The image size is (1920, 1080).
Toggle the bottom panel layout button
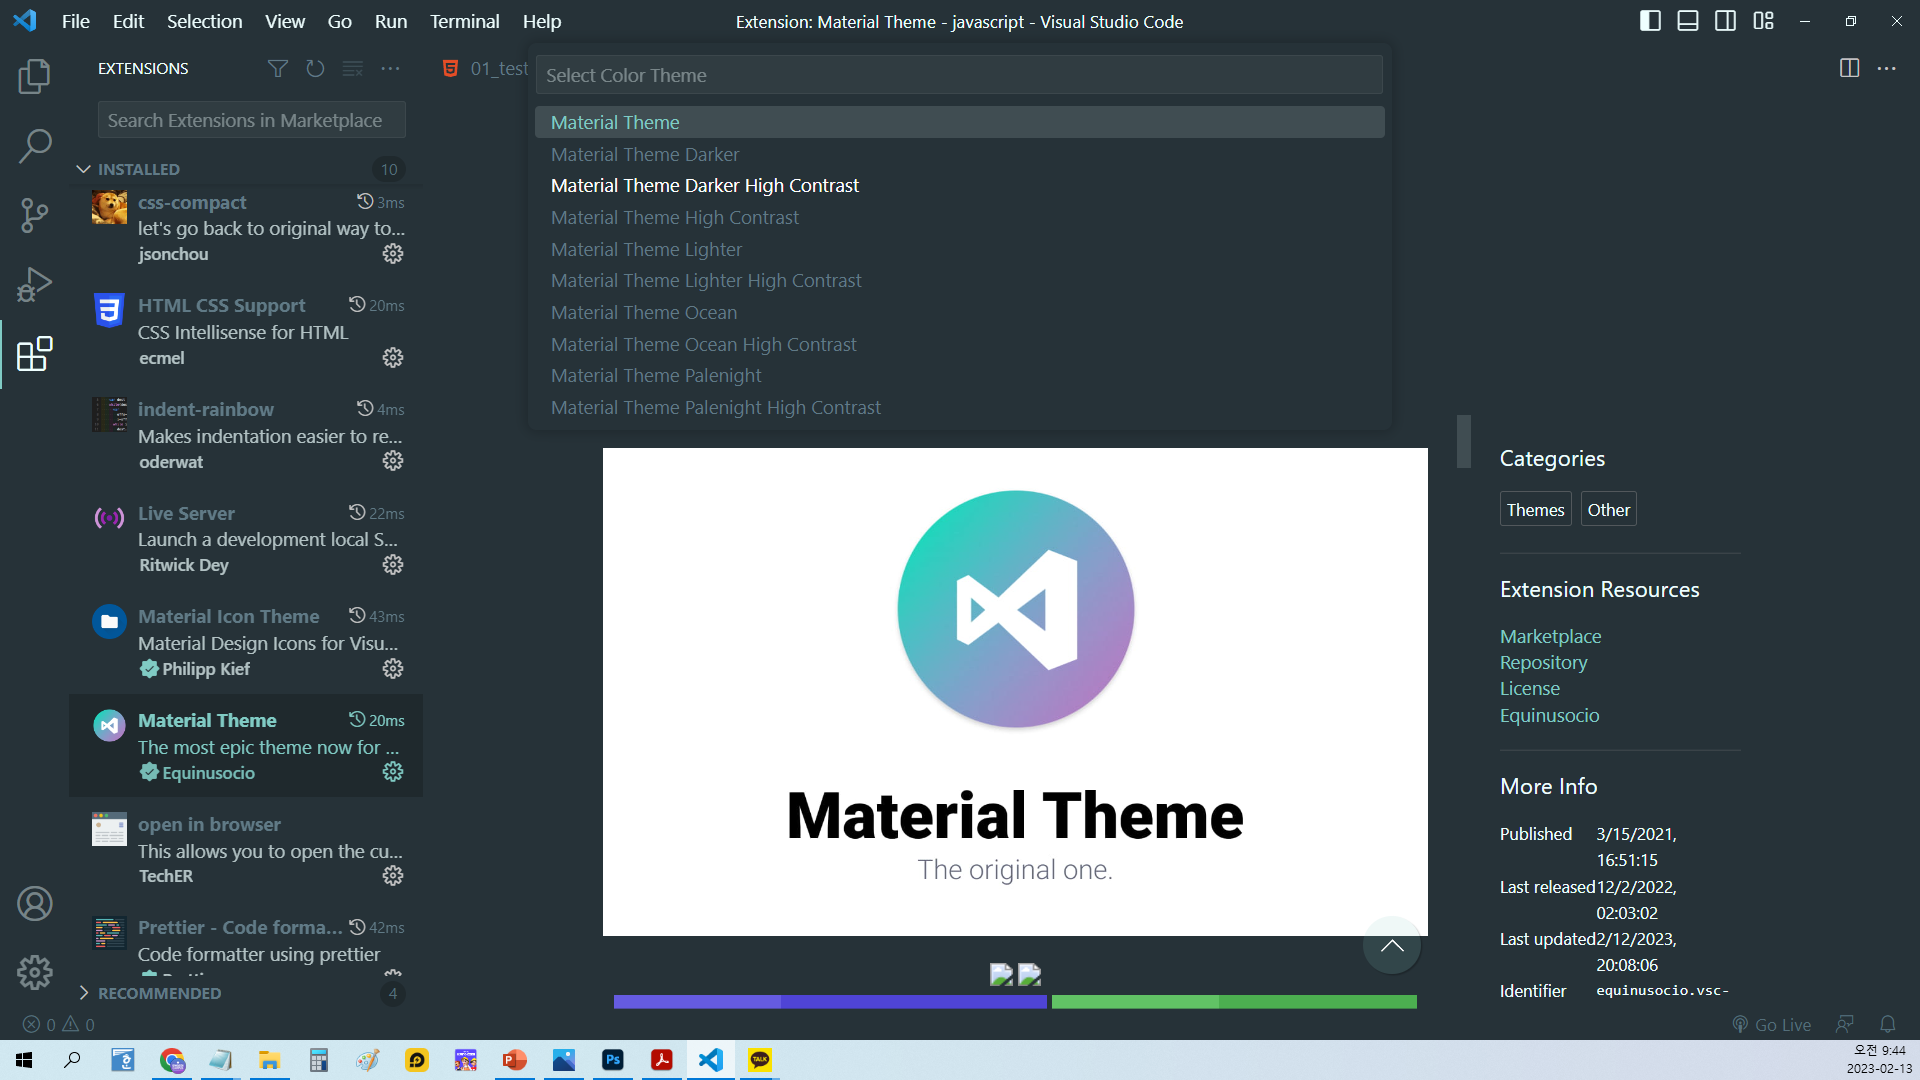click(1688, 21)
